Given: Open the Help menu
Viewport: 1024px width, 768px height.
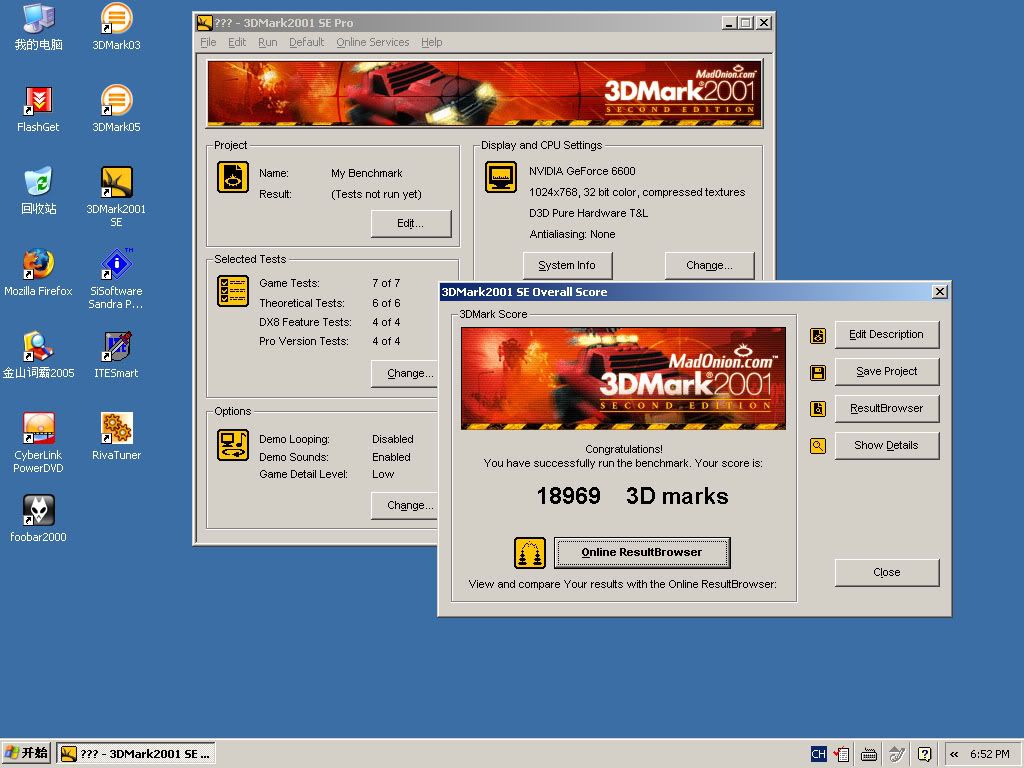Looking at the screenshot, I should point(432,42).
